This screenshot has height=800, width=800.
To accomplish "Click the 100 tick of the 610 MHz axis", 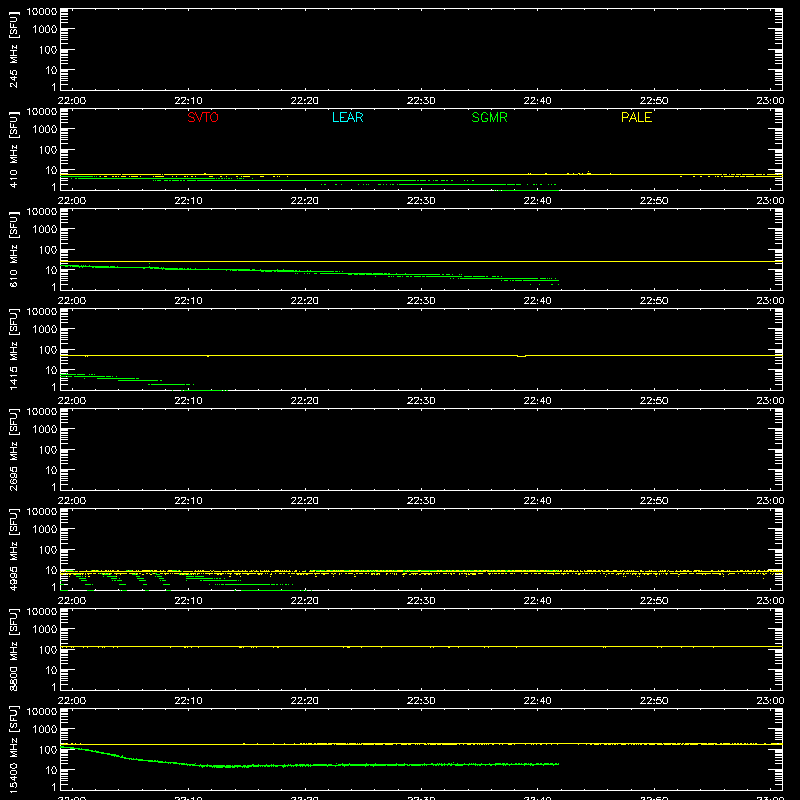I will [x=48, y=250].
